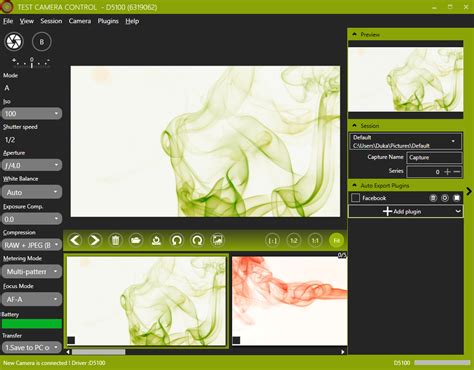
Task: Click the first zoom button left of 1:2
Action: [x=273, y=240]
